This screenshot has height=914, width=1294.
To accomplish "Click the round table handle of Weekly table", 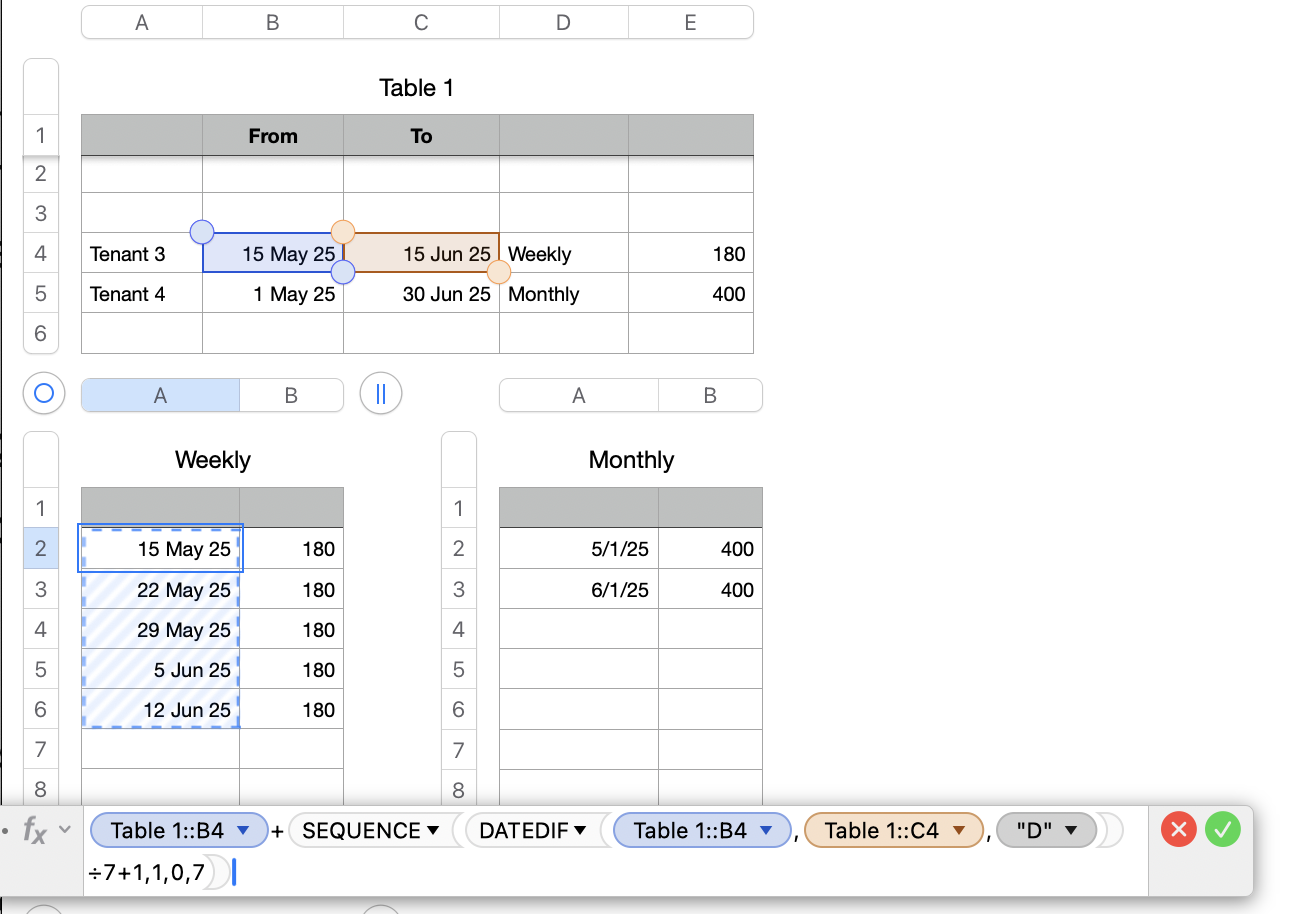I will tap(43, 394).
